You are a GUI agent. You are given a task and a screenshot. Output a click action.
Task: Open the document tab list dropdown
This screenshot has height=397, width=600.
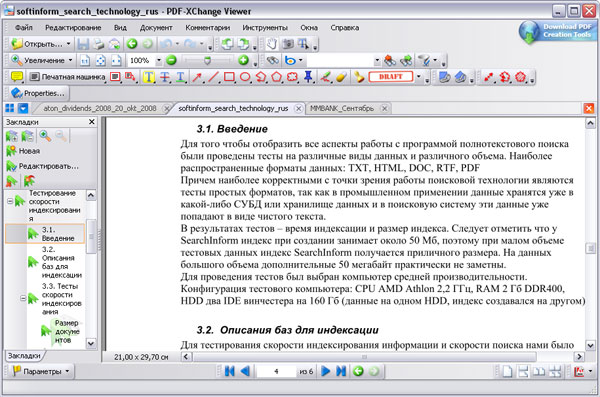coord(23,108)
